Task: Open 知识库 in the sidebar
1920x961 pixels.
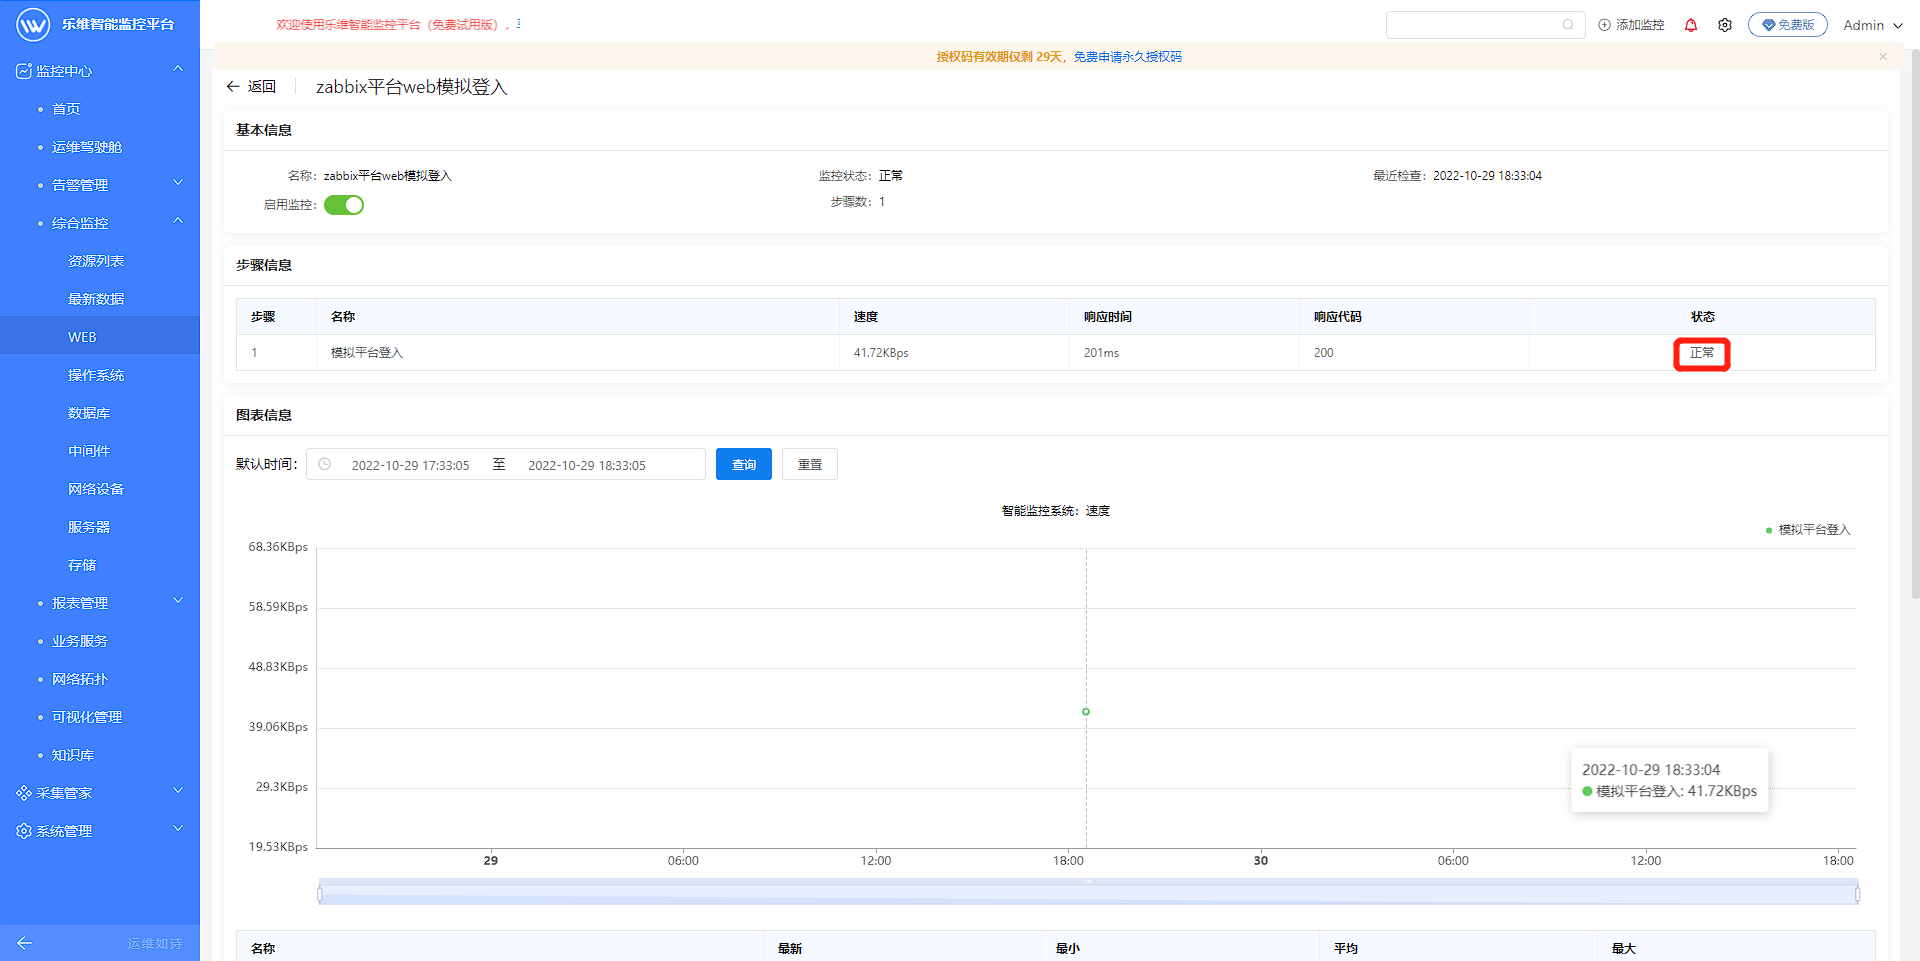Action: (x=73, y=755)
